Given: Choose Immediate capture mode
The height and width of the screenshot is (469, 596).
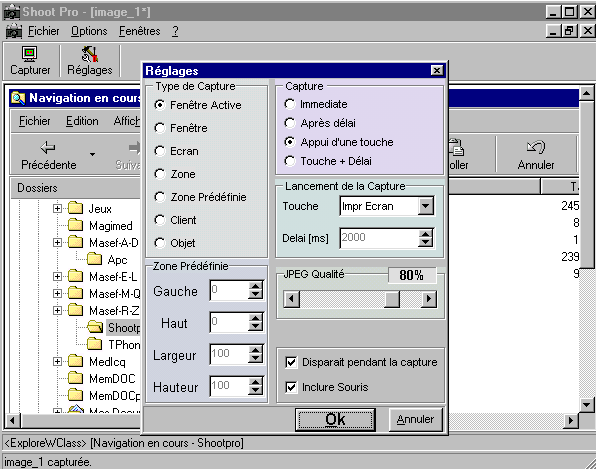Looking at the screenshot, I should (290, 104).
